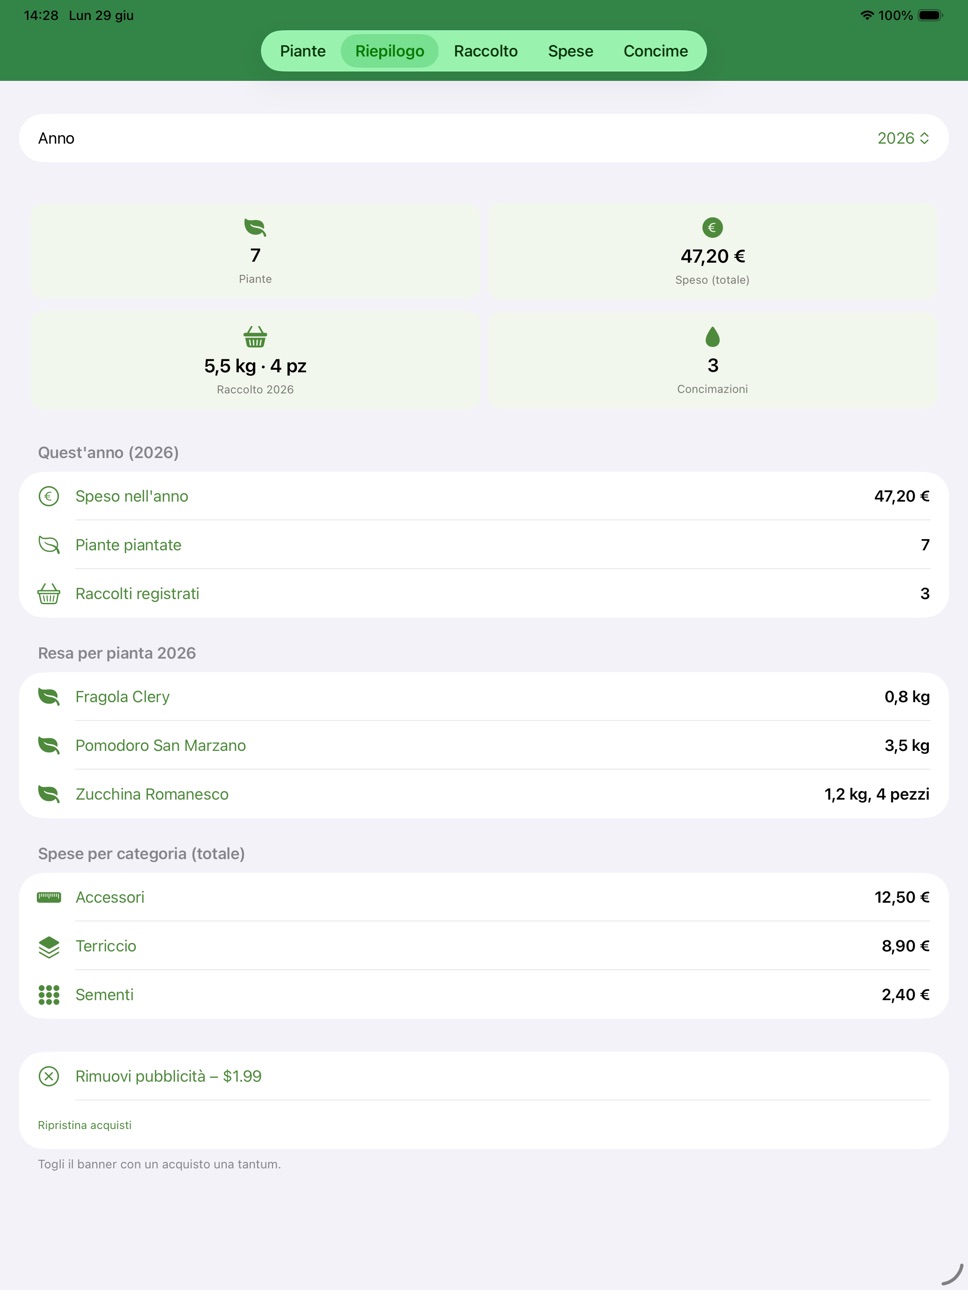Click euro icon beside Speso nell'anno
Screen dimensions: 968x1290
coord(49,496)
